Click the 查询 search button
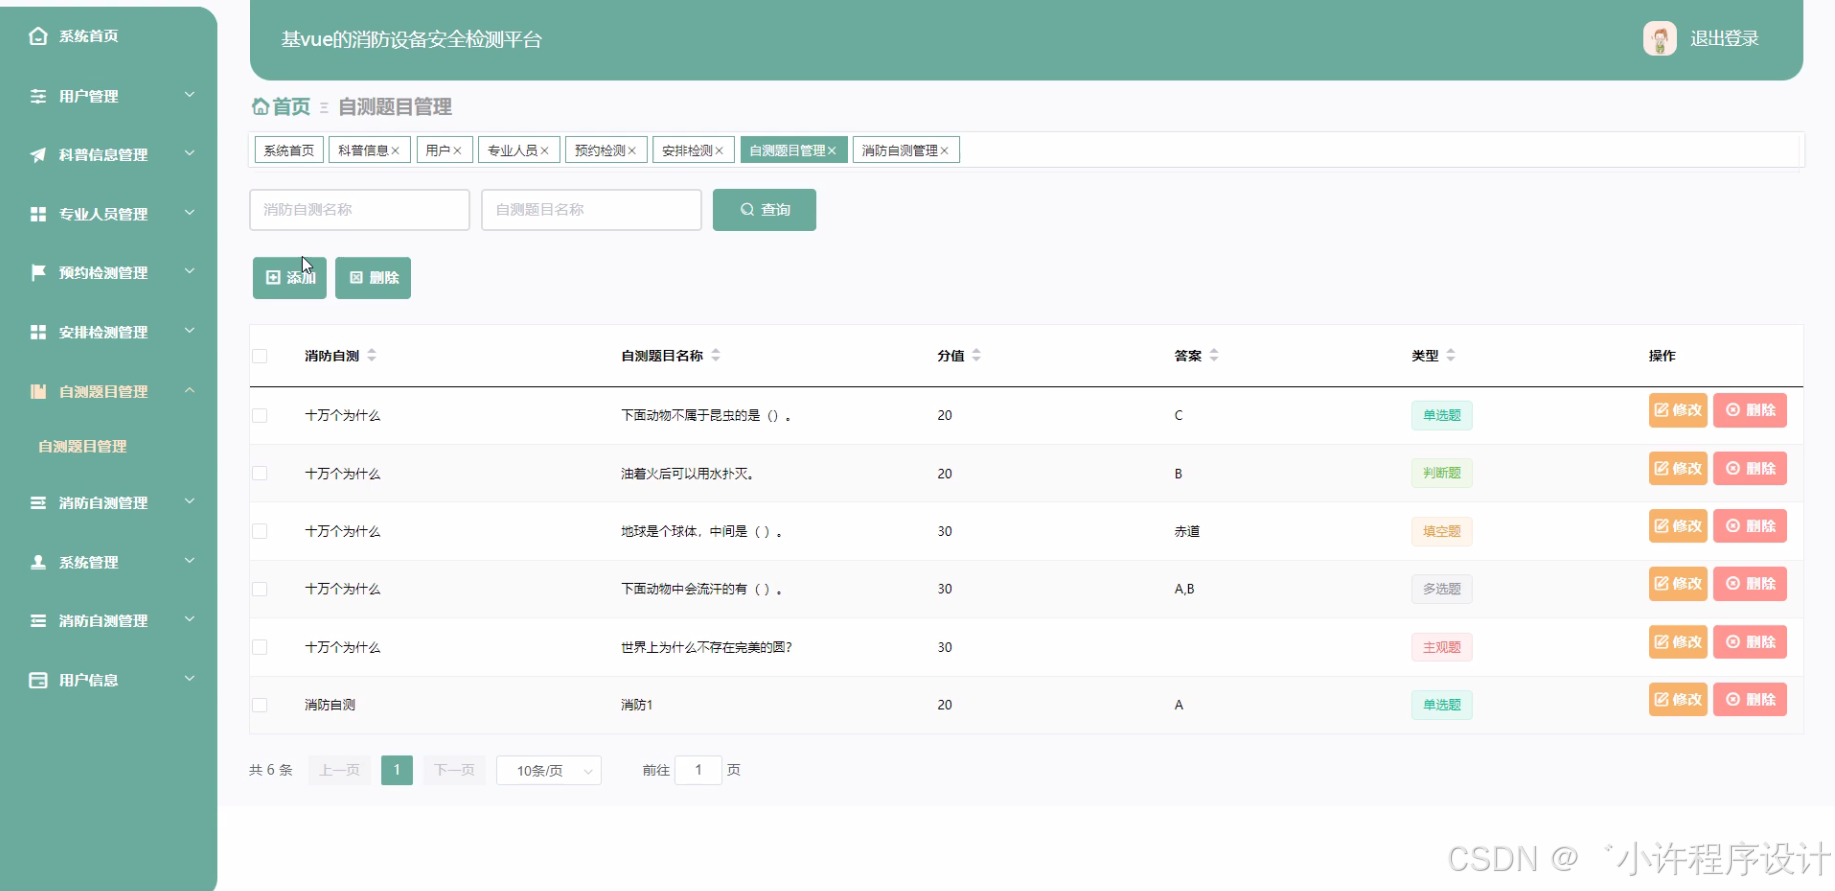Screen dimensions: 1835x891 click(x=764, y=210)
